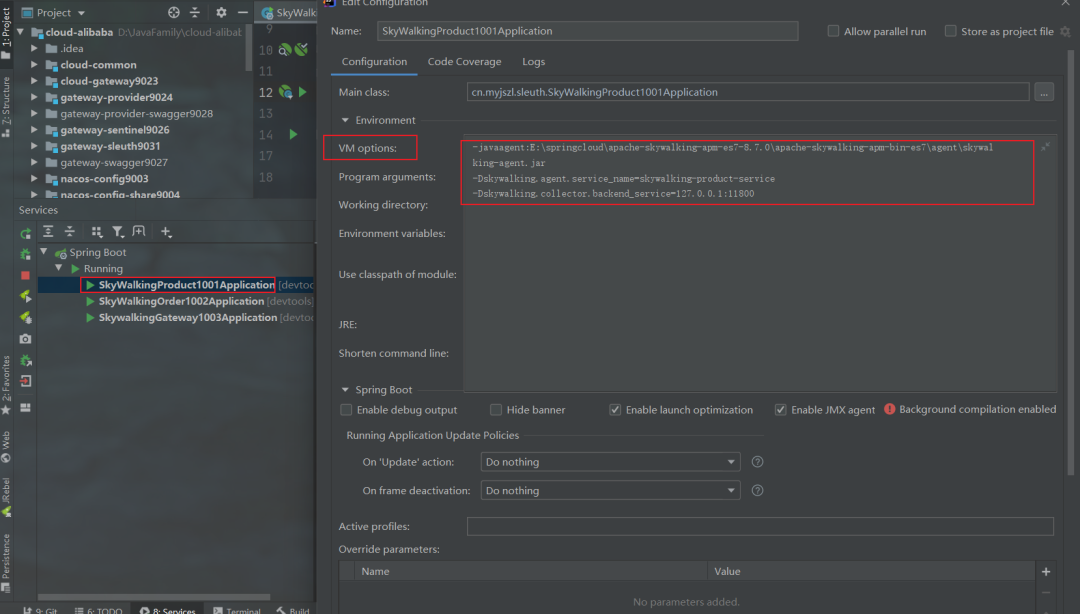Uncheck Enable launch optimization
Viewport: 1080px width, 614px height.
coord(615,409)
